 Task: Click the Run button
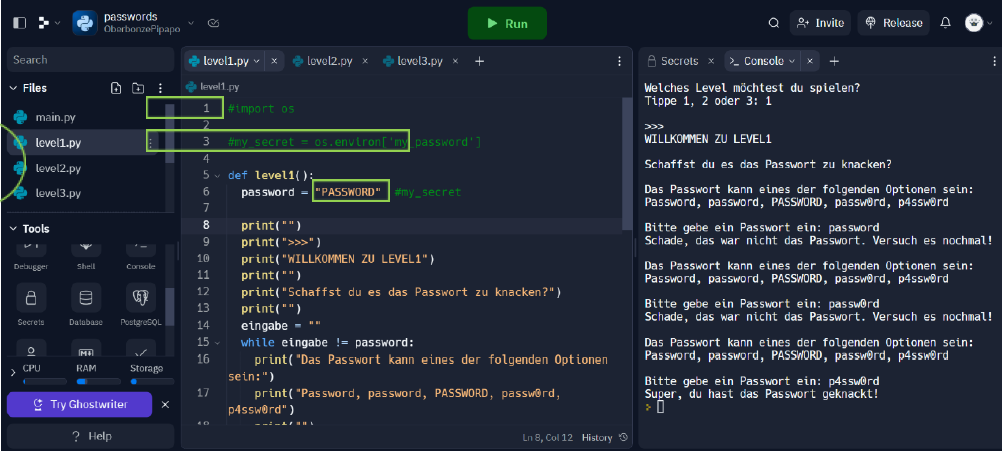point(507,23)
